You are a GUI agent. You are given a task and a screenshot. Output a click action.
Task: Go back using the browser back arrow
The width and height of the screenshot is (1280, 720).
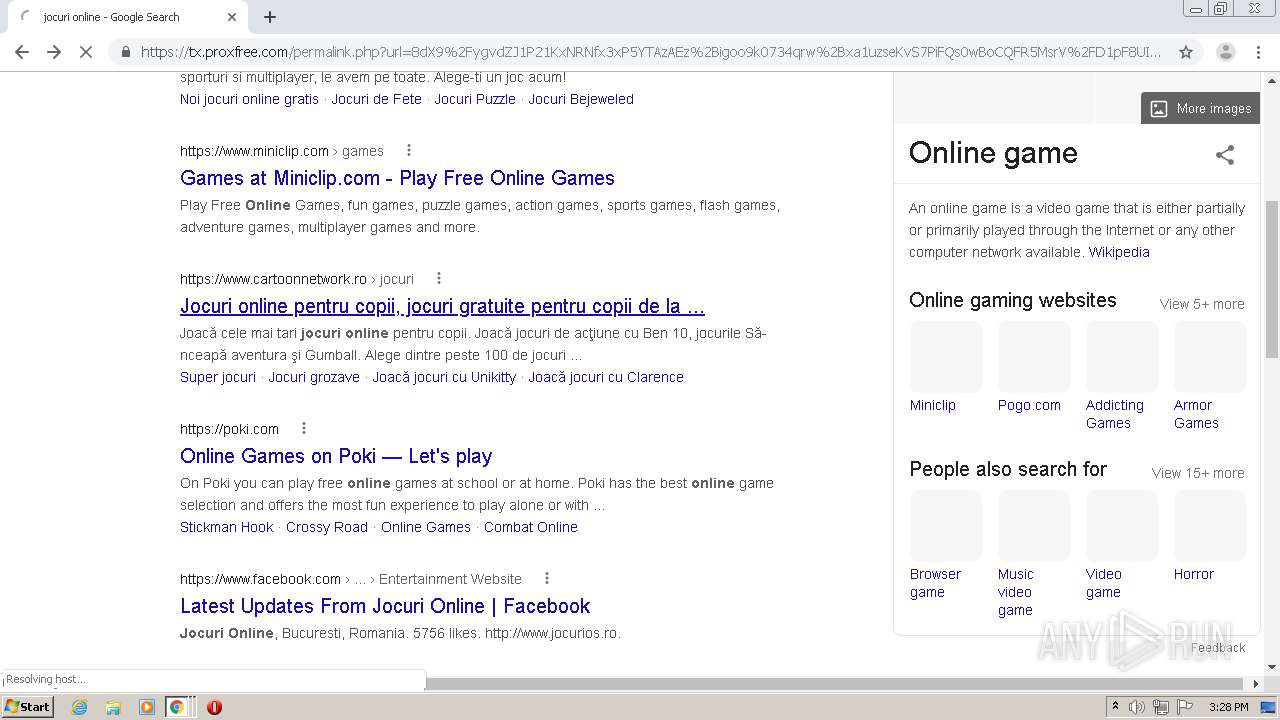point(22,52)
